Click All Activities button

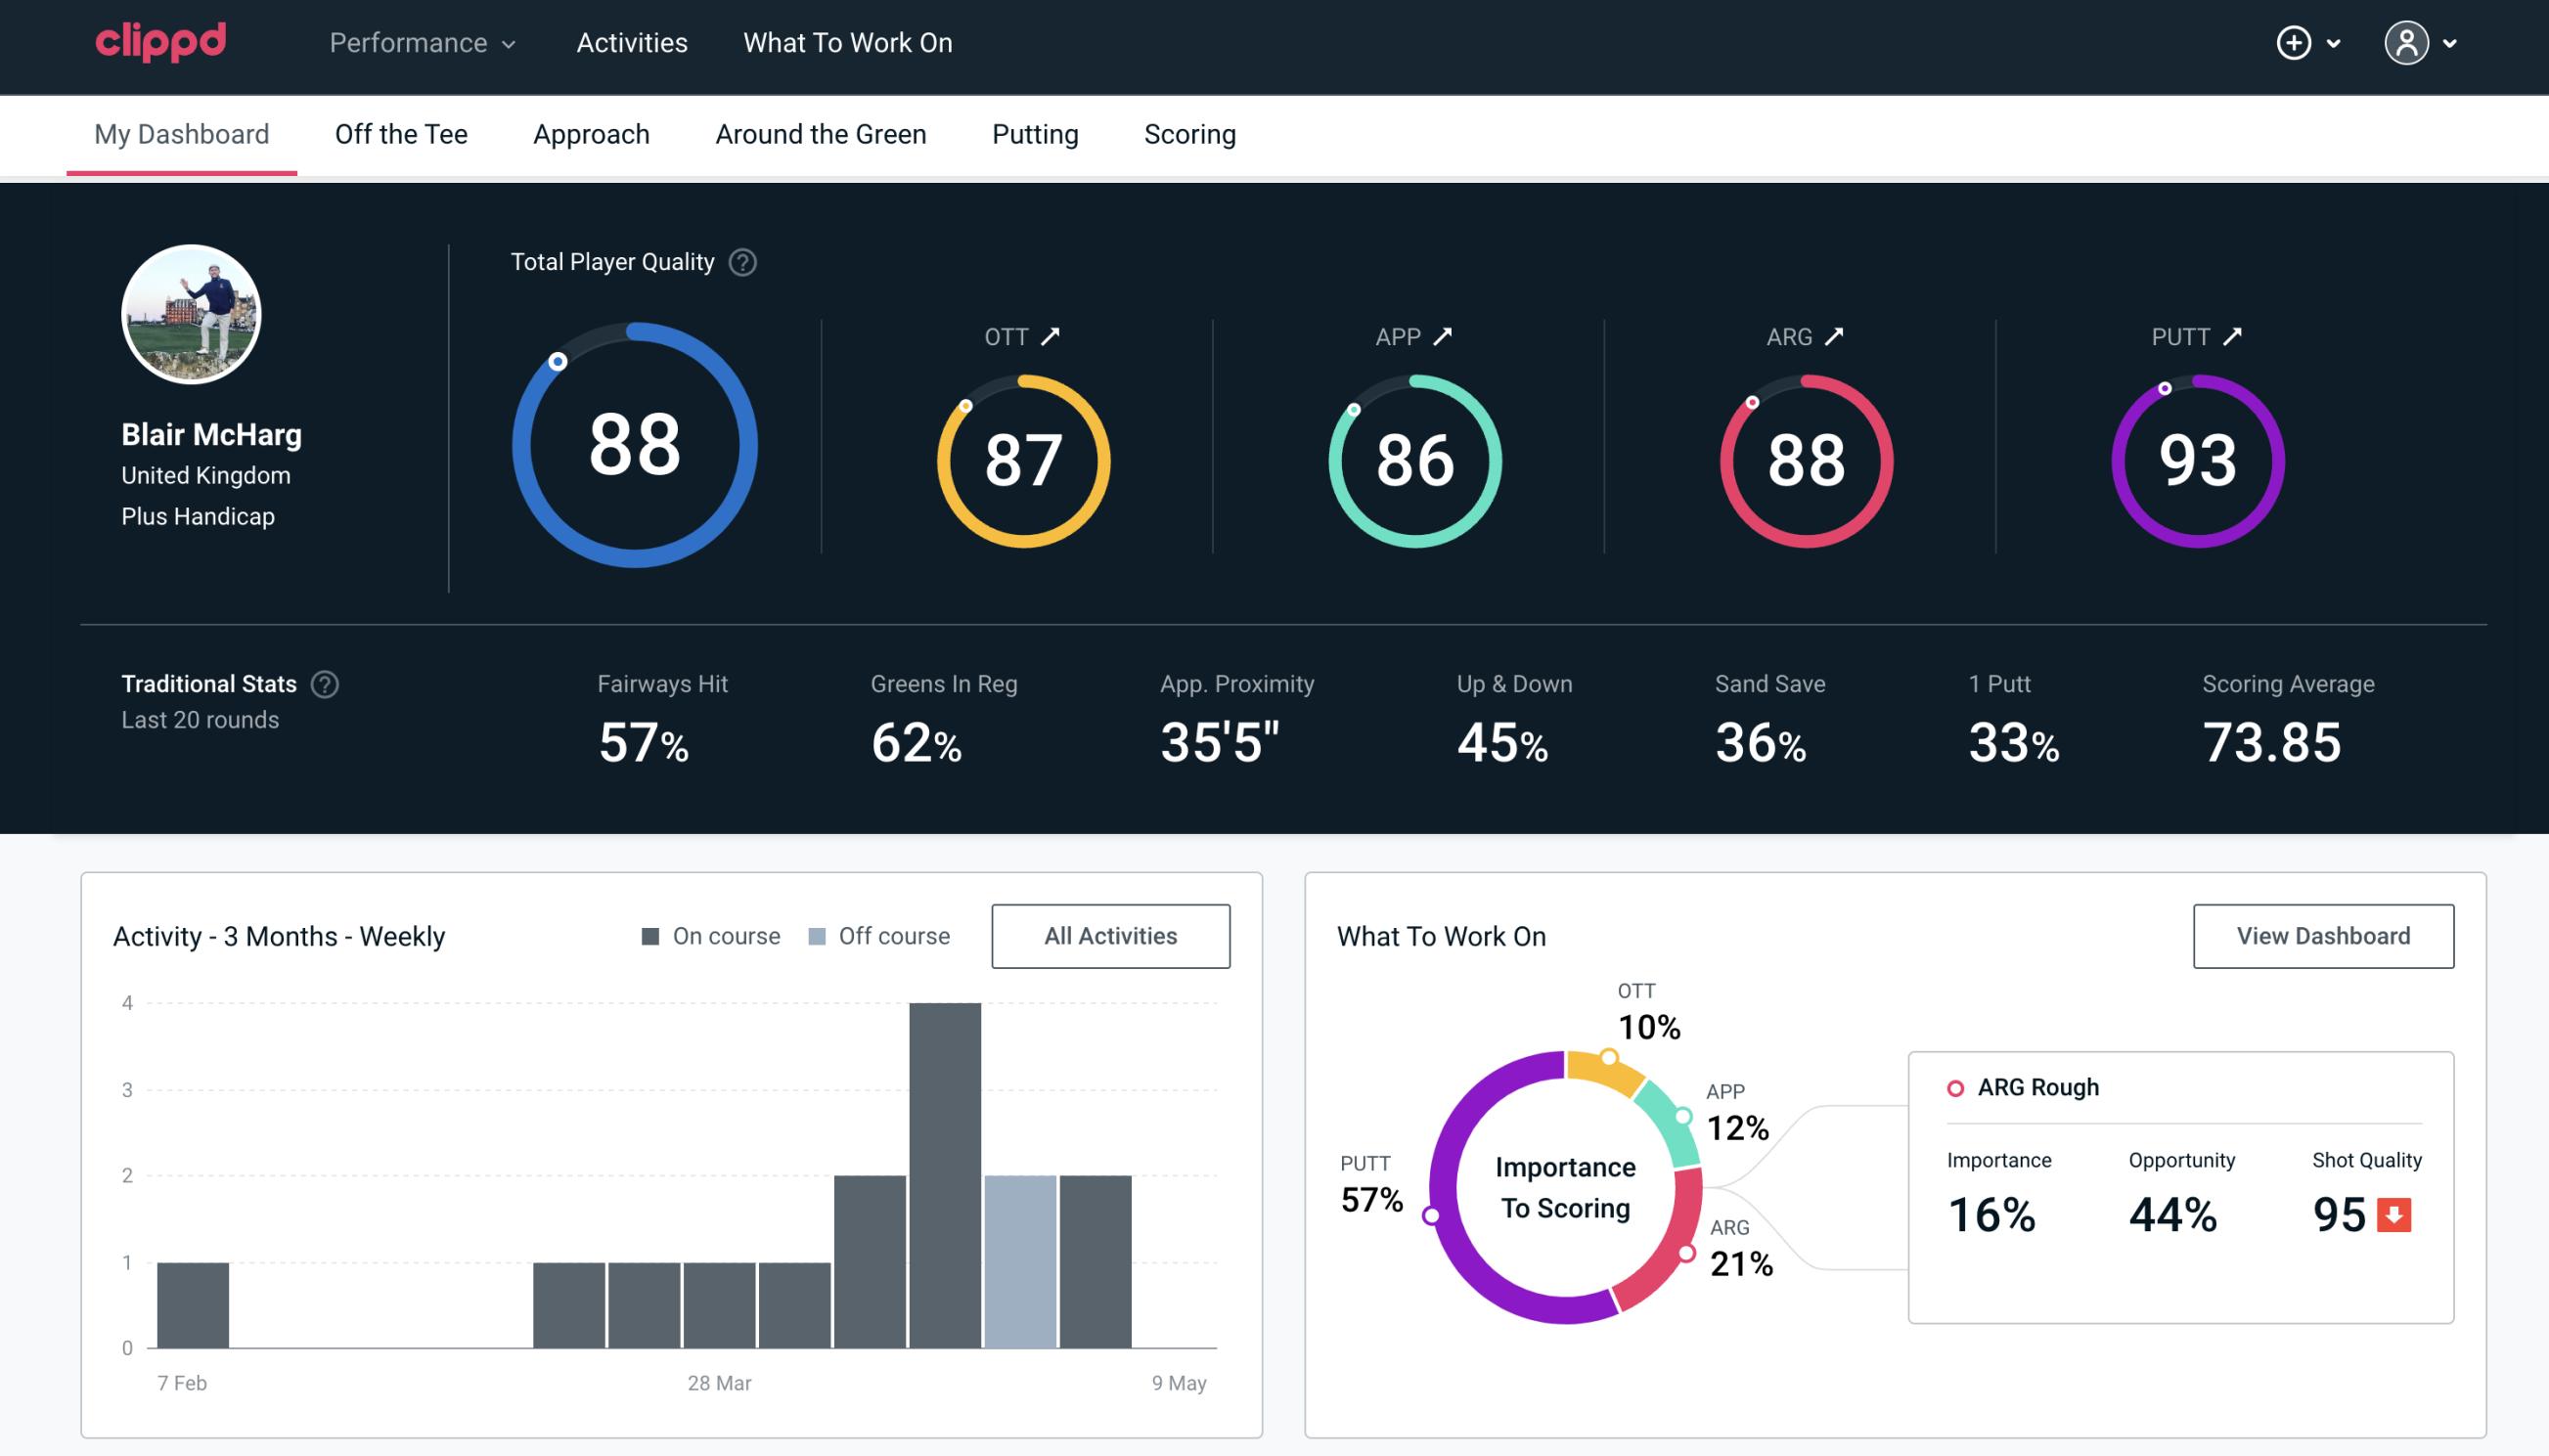(1110, 936)
